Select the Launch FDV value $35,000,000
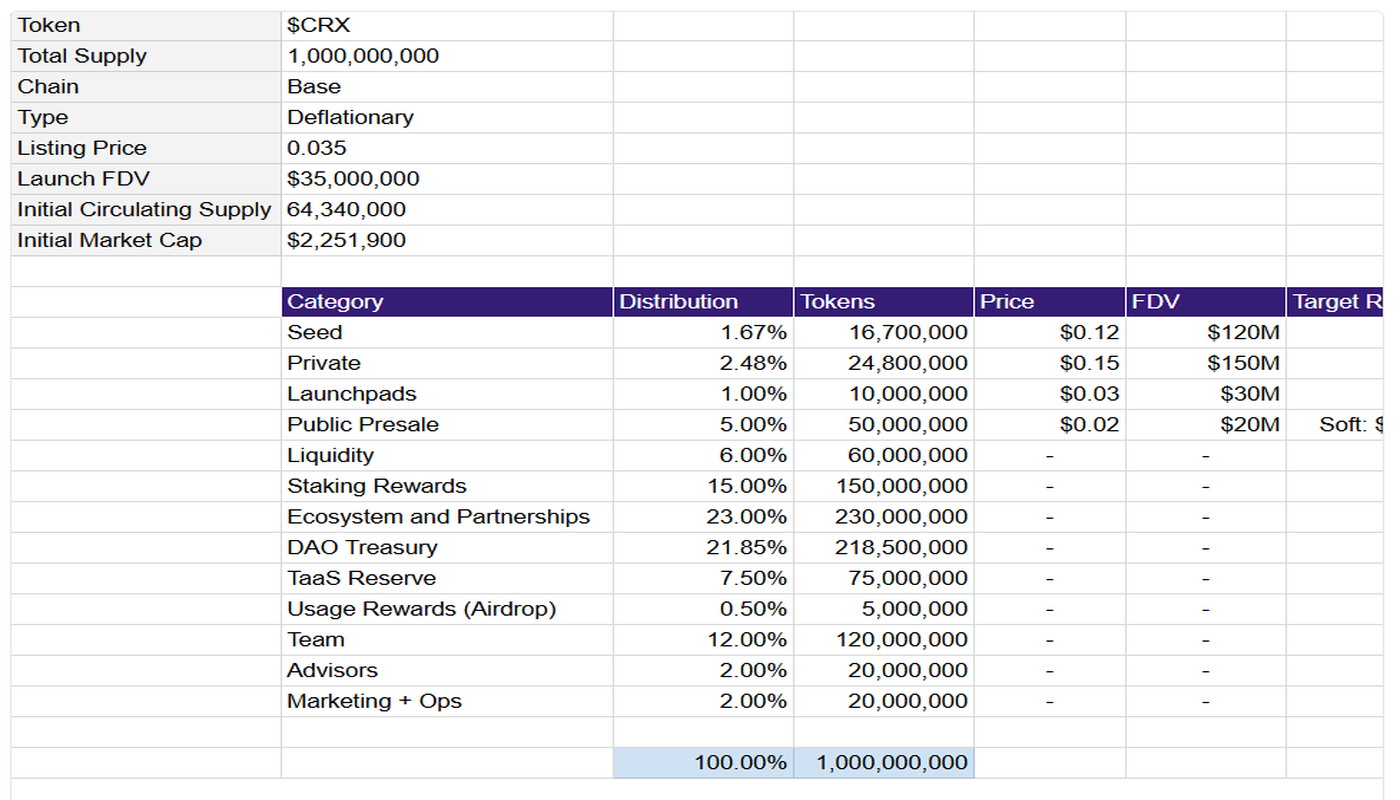Screen dimensions: 1400x800 [x=447, y=179]
